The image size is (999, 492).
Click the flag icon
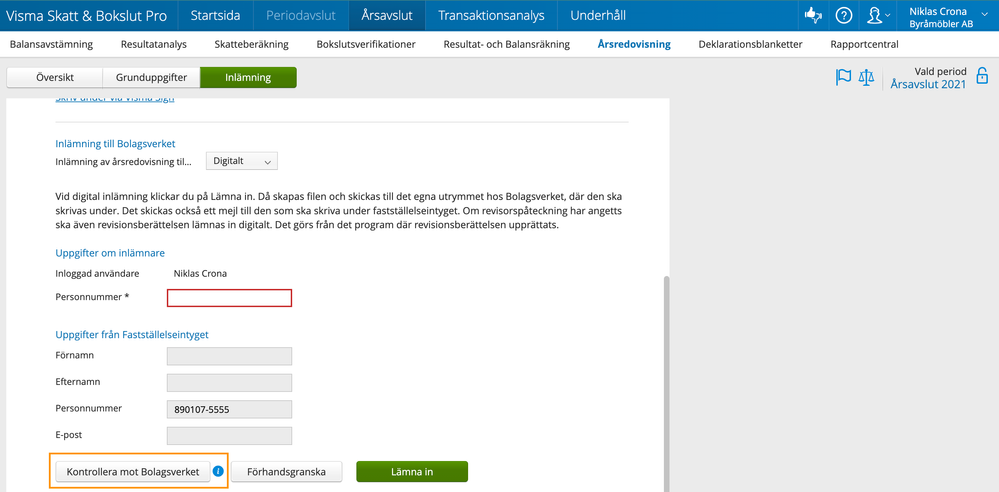[843, 77]
